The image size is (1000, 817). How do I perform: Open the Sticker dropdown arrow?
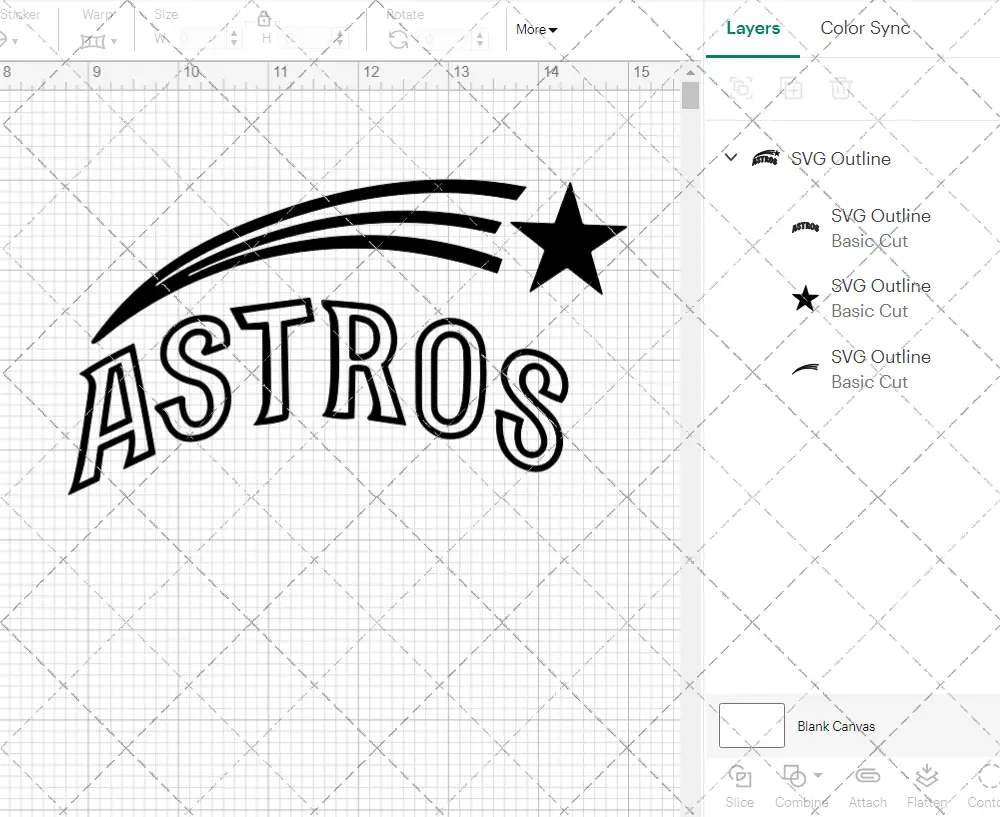tap(15, 41)
